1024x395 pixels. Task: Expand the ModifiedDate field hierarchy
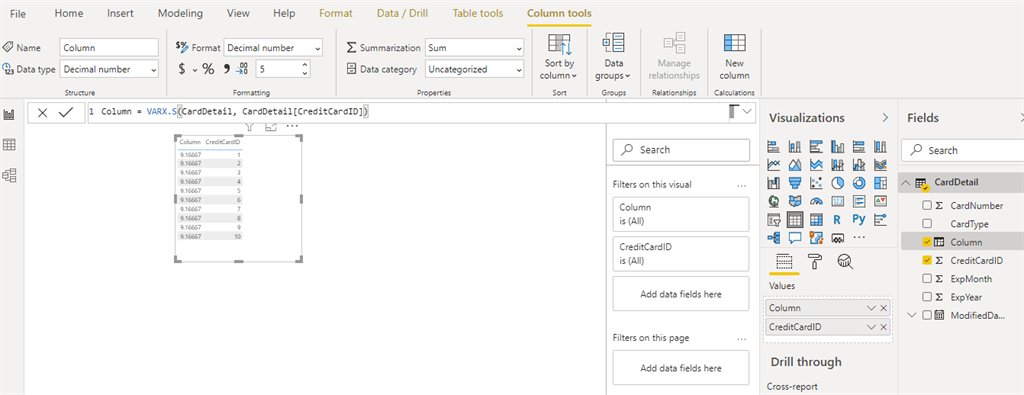(x=912, y=315)
